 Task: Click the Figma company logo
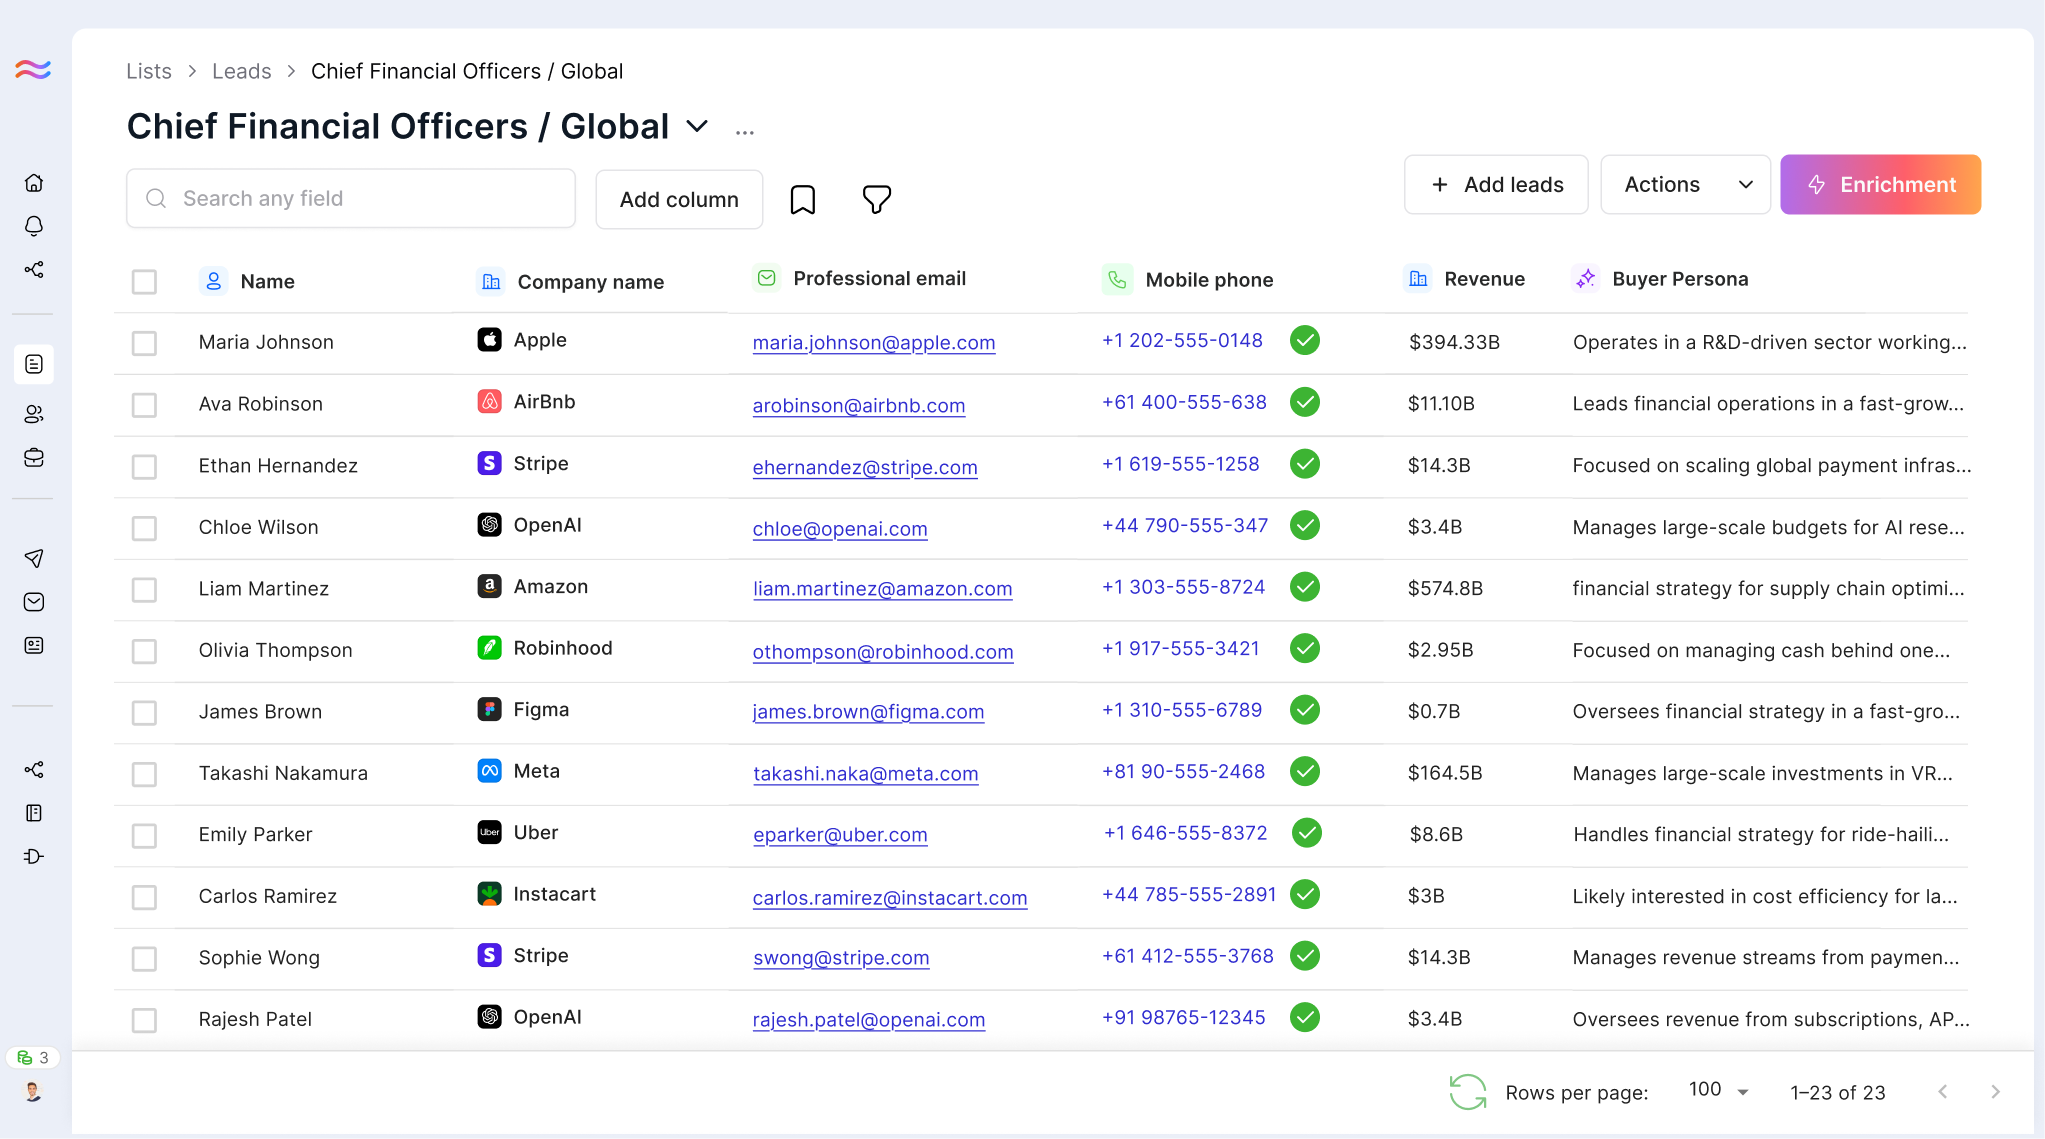489,710
